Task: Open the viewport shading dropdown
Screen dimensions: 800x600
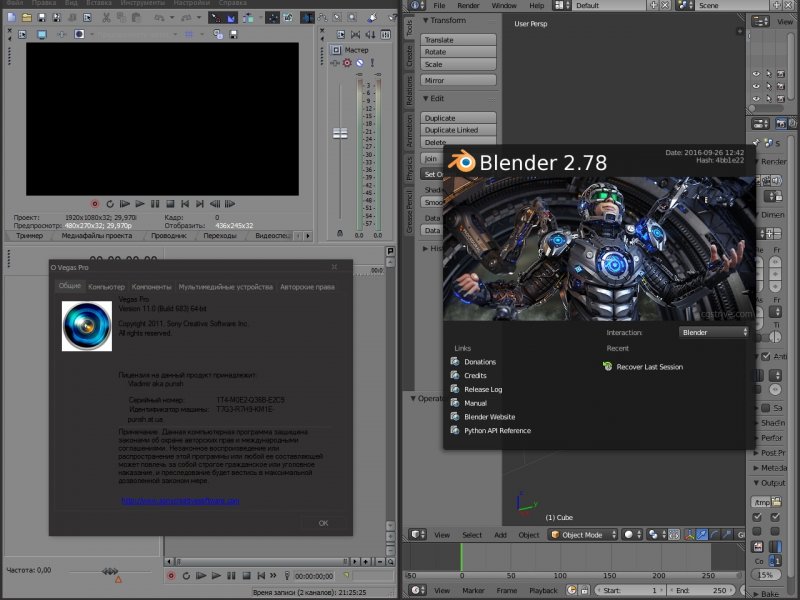Action: pos(633,535)
